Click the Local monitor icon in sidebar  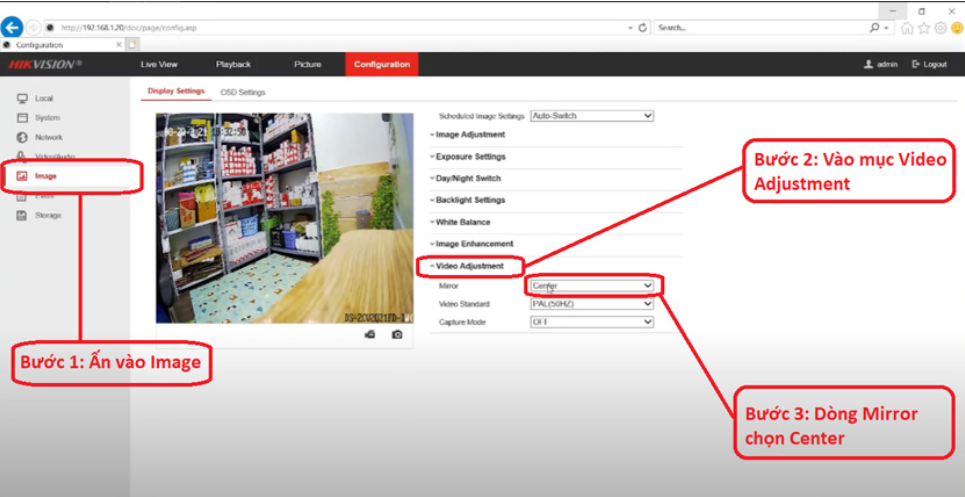[x=21, y=98]
